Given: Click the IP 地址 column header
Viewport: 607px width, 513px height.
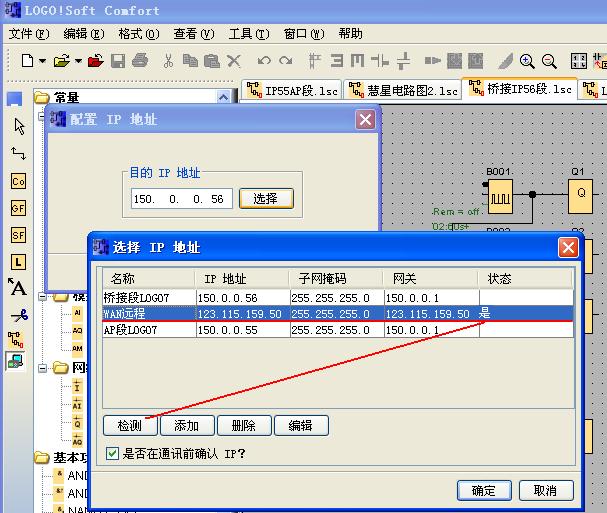Looking at the screenshot, I should pos(242,278).
